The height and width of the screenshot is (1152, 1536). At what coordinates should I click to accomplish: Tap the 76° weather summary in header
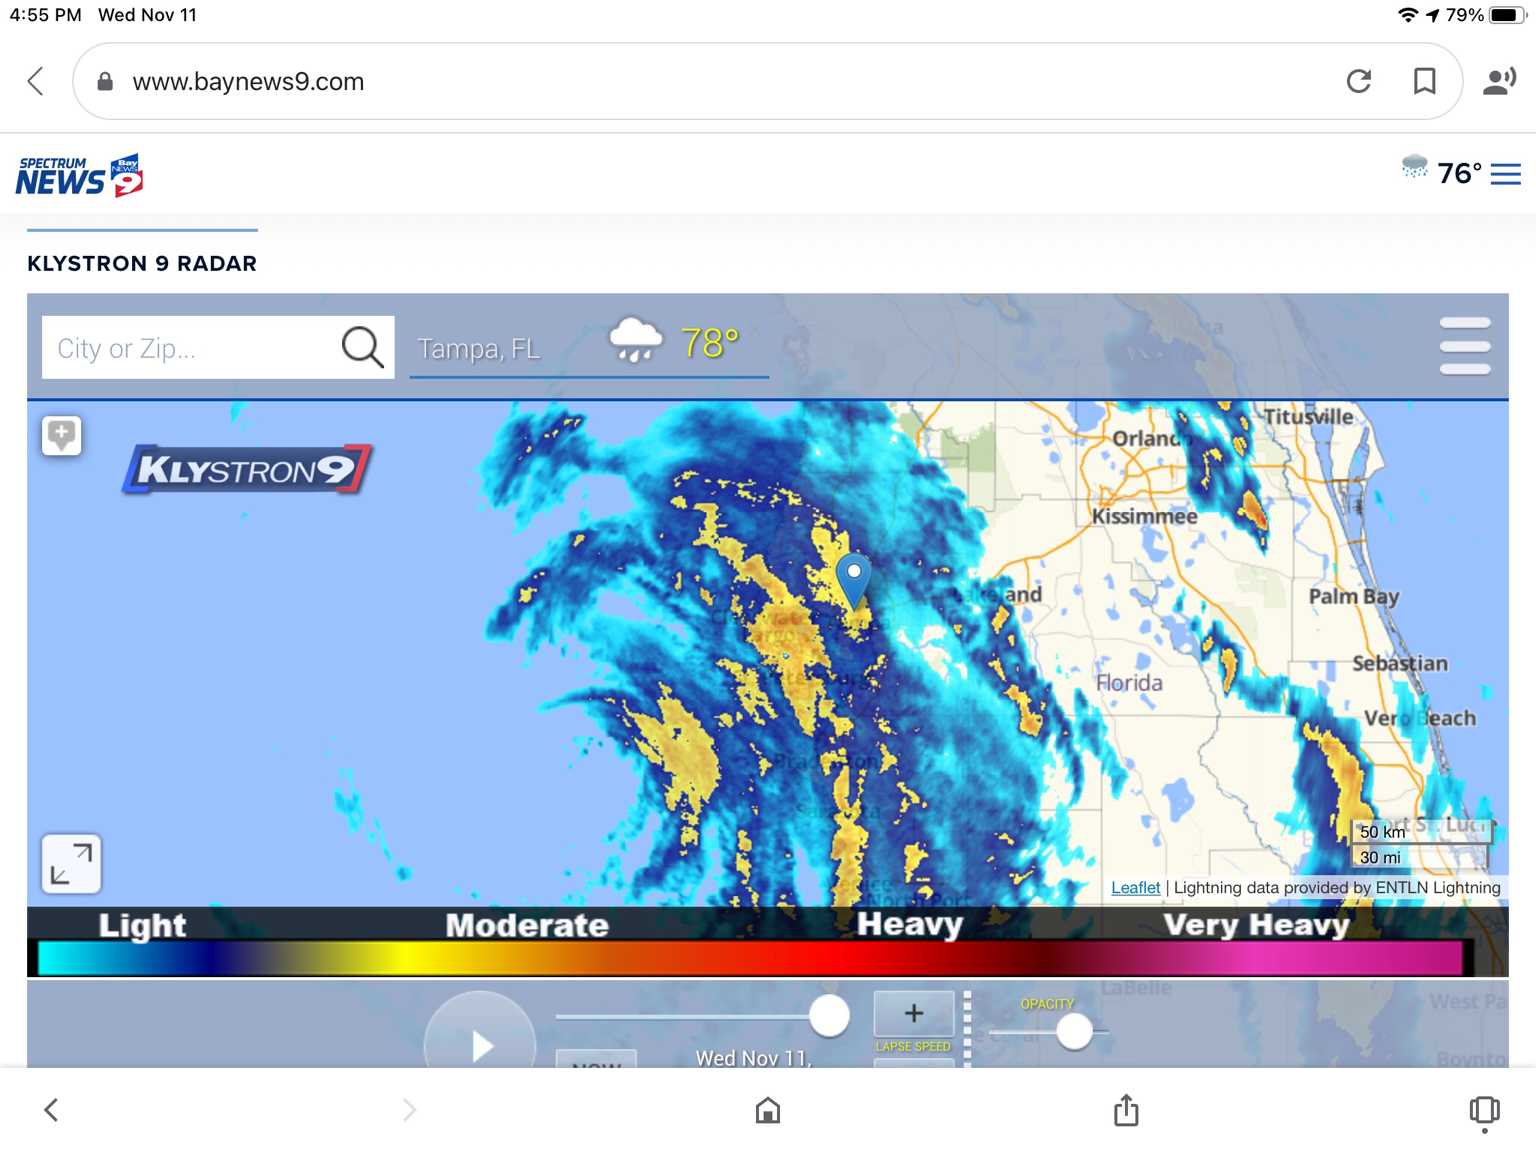1441,173
